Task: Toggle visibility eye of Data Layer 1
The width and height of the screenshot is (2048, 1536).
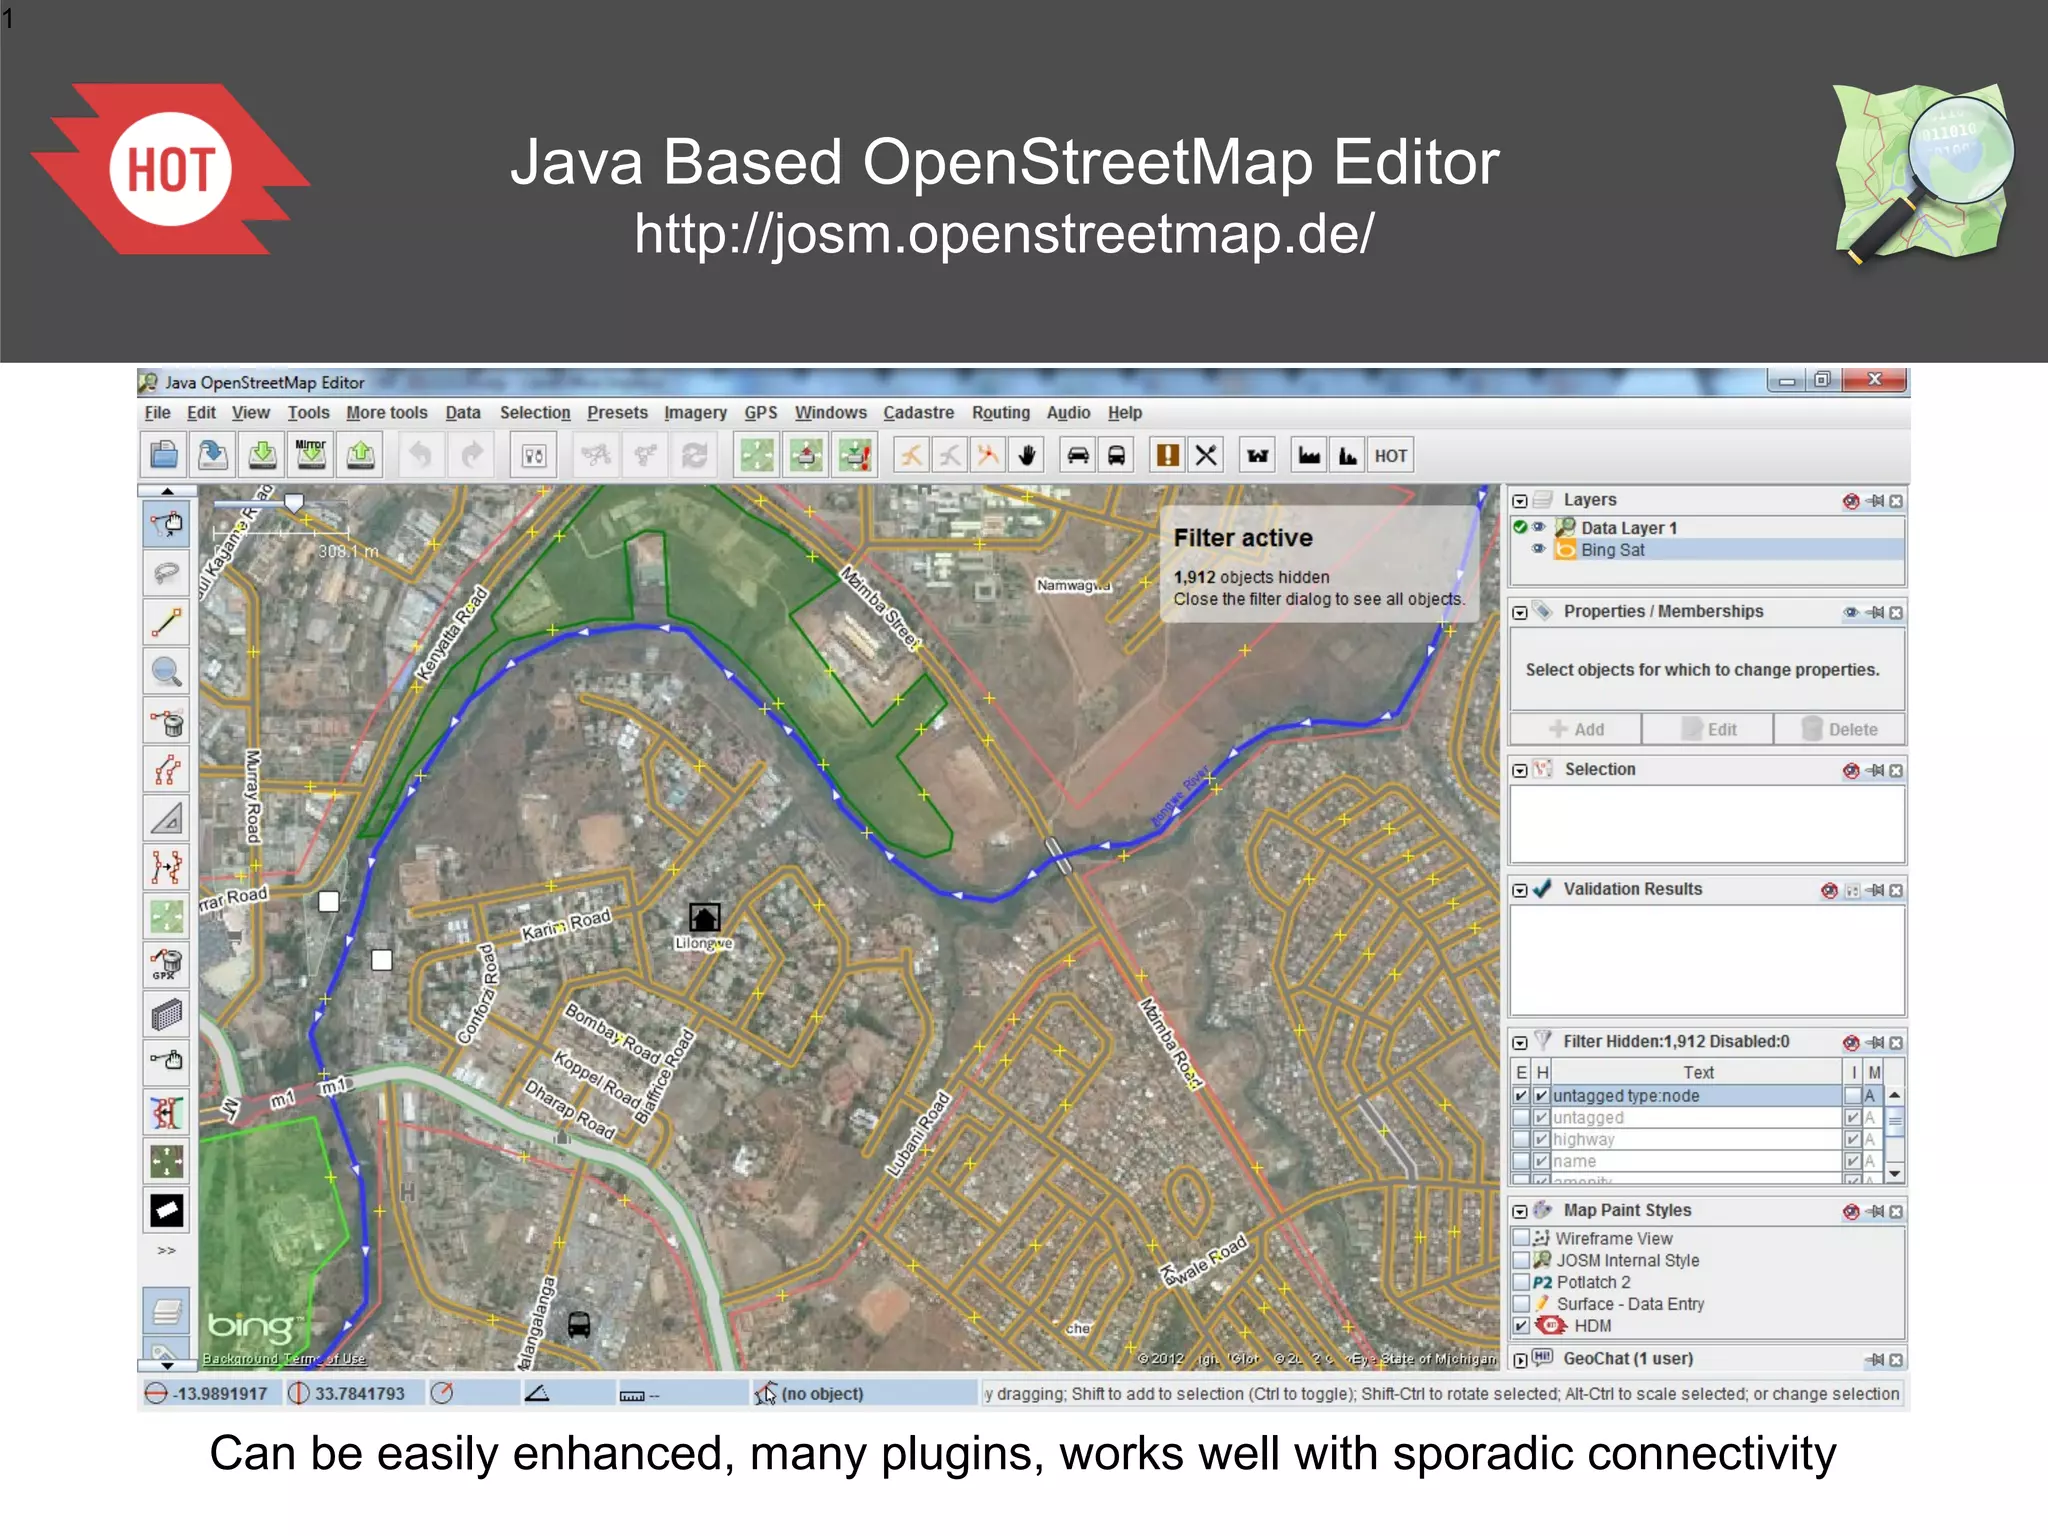Action: (x=1539, y=527)
